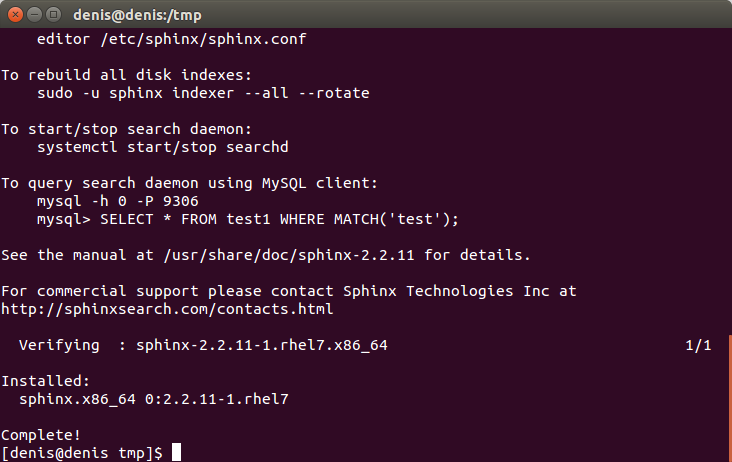This screenshot has height=462, width=732.
Task: Click the /usr/share/doc/sphinx-2.2.11 manual path
Action: 289,255
